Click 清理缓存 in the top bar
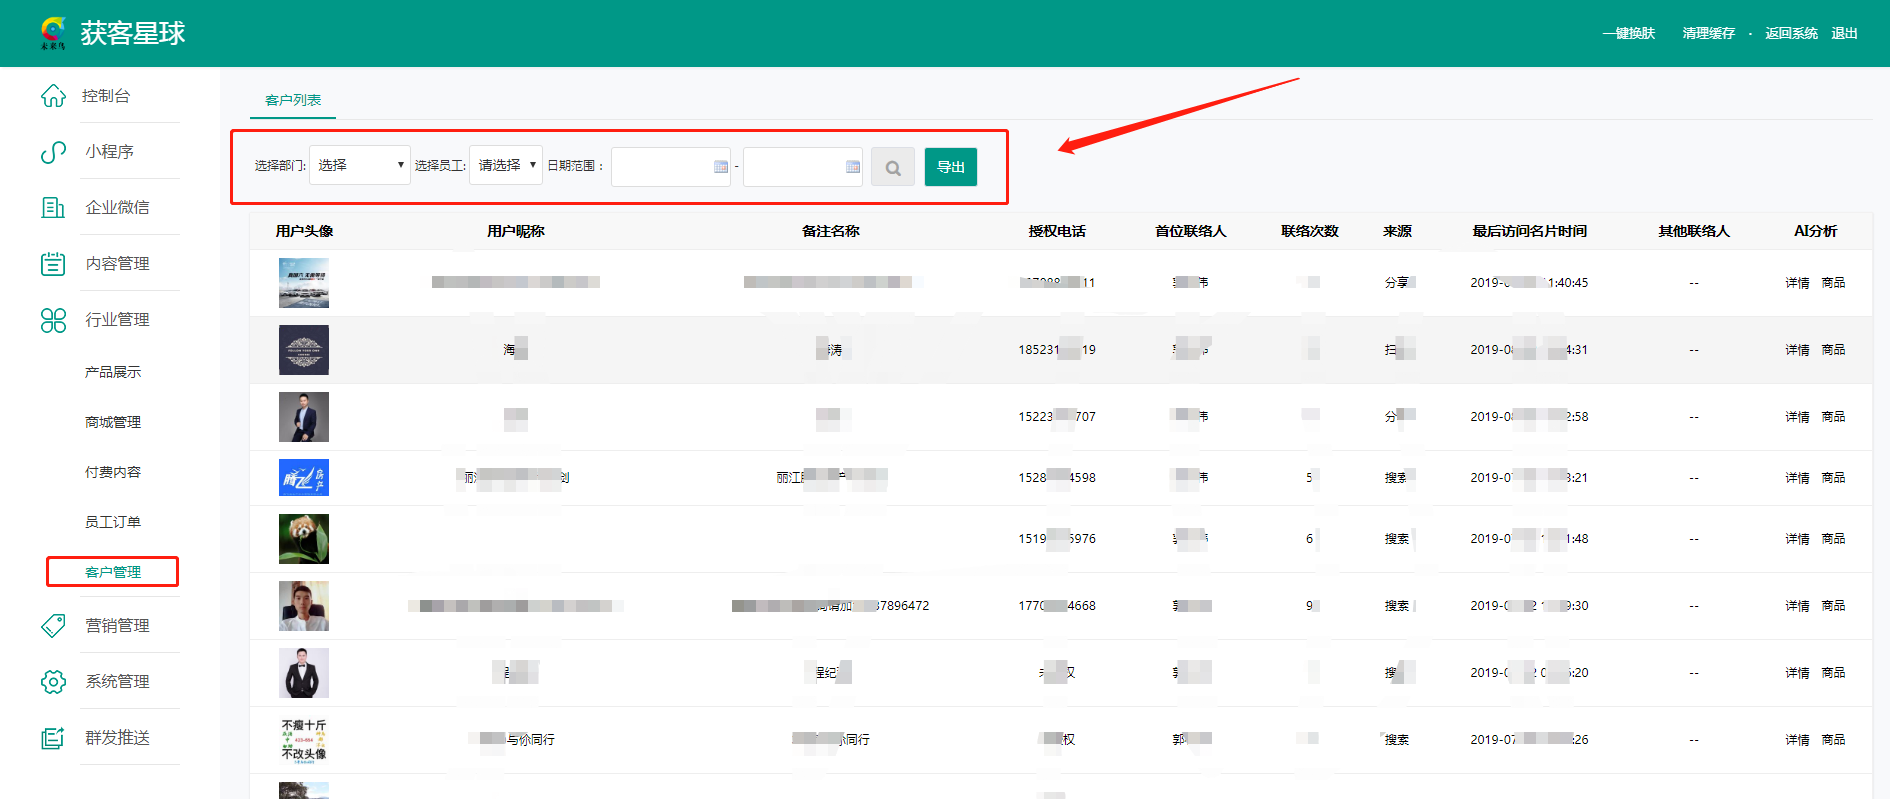1890x799 pixels. 1708,33
